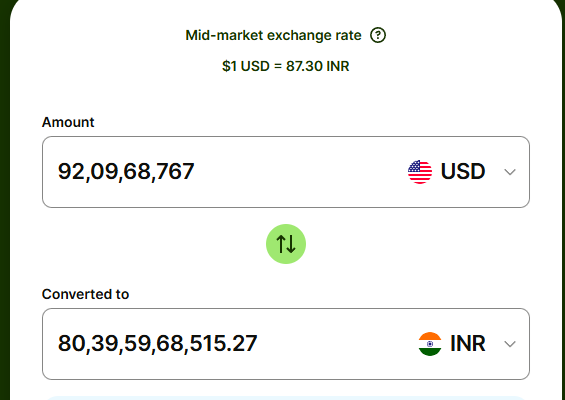Image resolution: width=565 pixels, height=400 pixels.
Task: Click the light blue banner below INR box
Action: 286,398
